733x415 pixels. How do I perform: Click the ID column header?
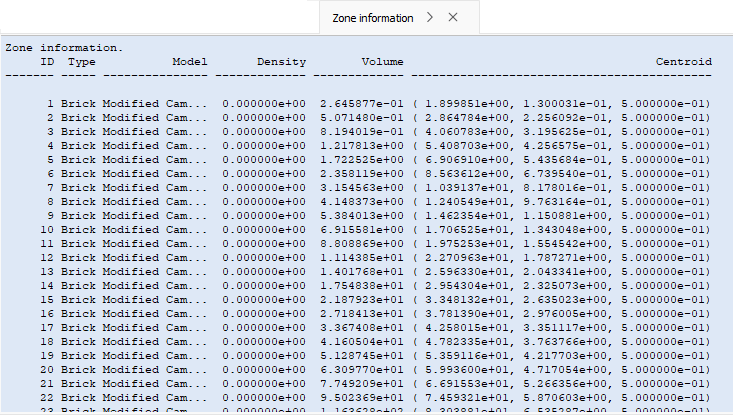click(47, 62)
